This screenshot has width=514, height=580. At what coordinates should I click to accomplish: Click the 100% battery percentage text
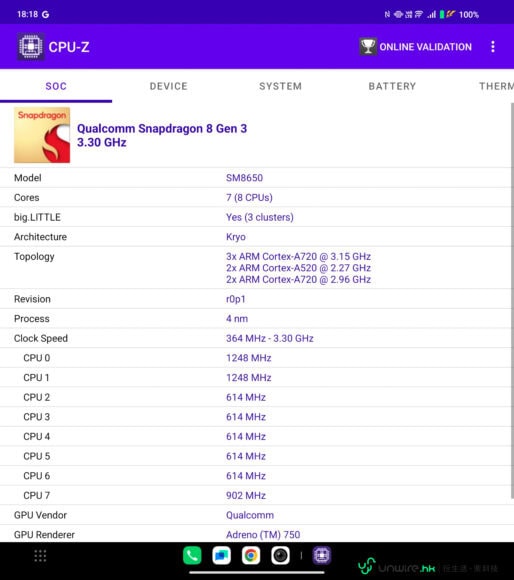pyautogui.click(x=469, y=15)
